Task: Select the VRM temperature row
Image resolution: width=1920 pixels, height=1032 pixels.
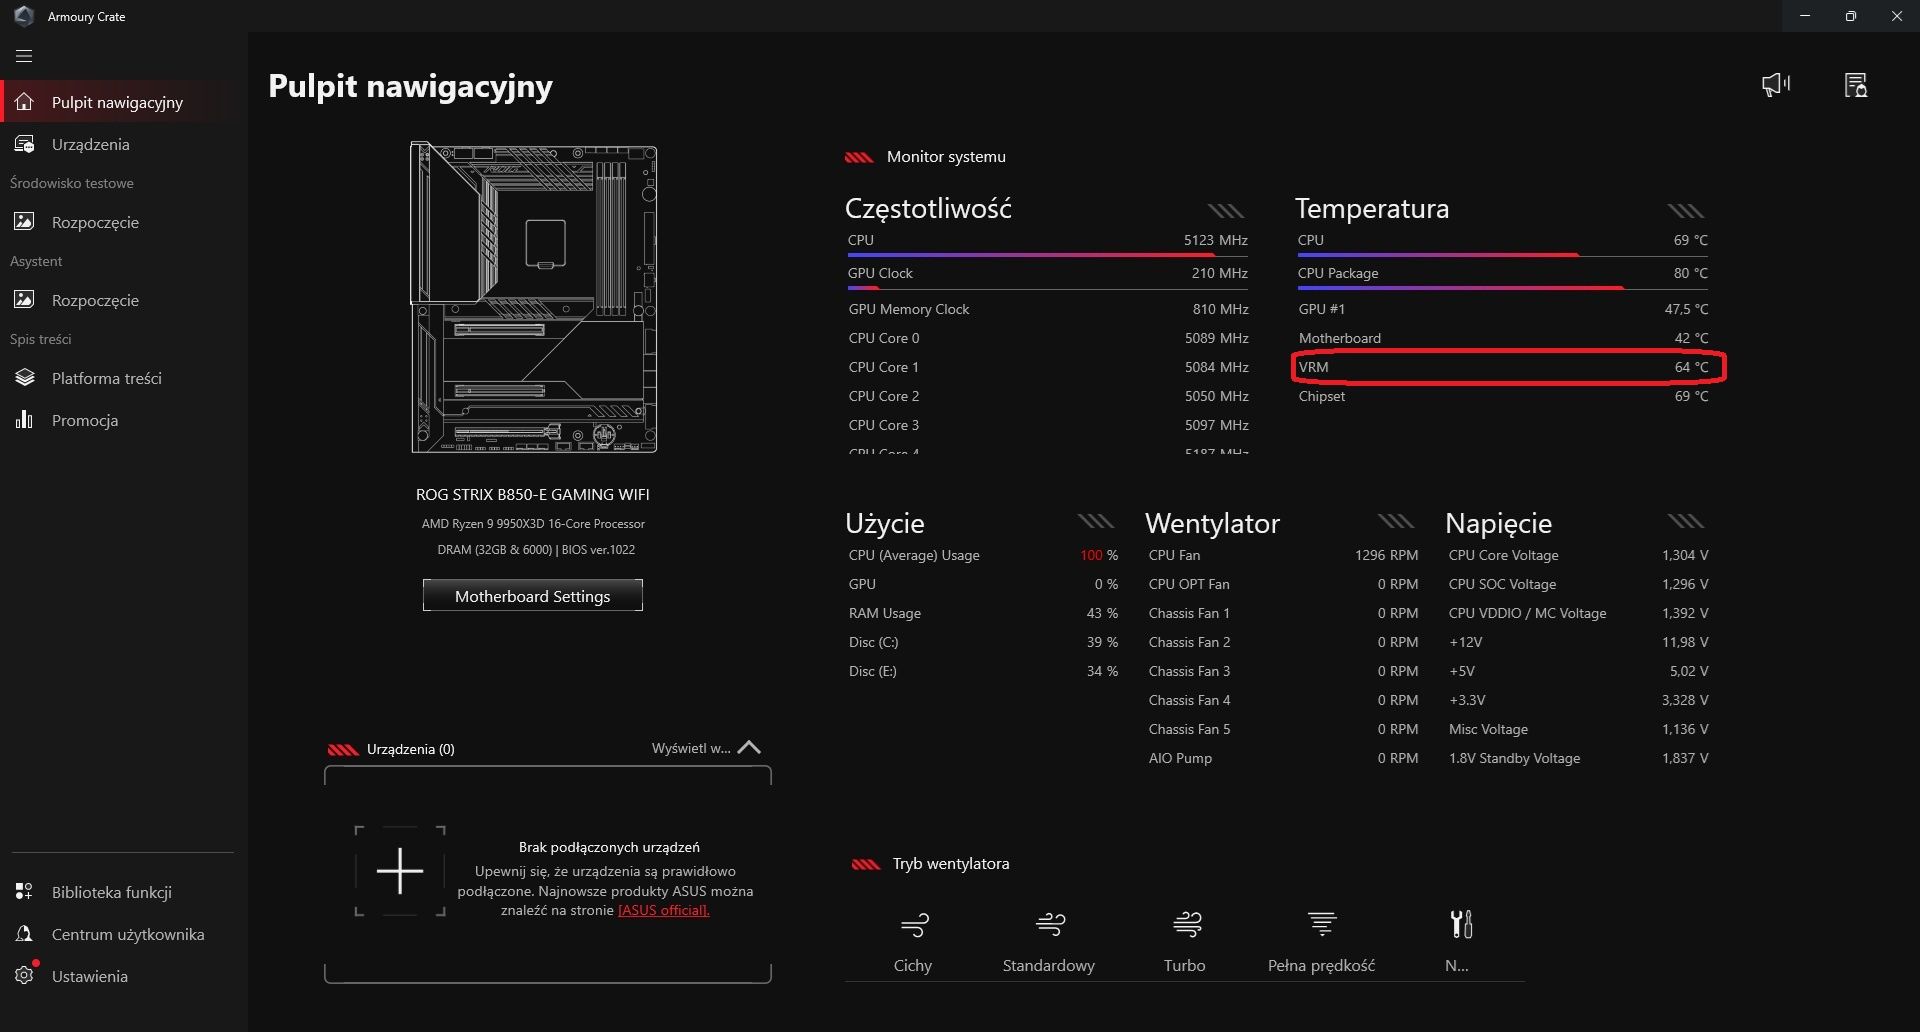Action: coord(1503,367)
